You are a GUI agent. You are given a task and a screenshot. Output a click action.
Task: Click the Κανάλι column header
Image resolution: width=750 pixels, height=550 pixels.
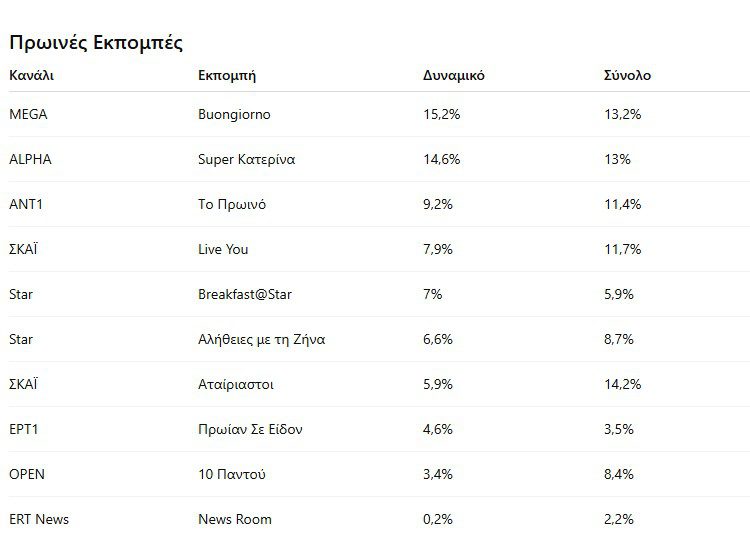coord(32,75)
